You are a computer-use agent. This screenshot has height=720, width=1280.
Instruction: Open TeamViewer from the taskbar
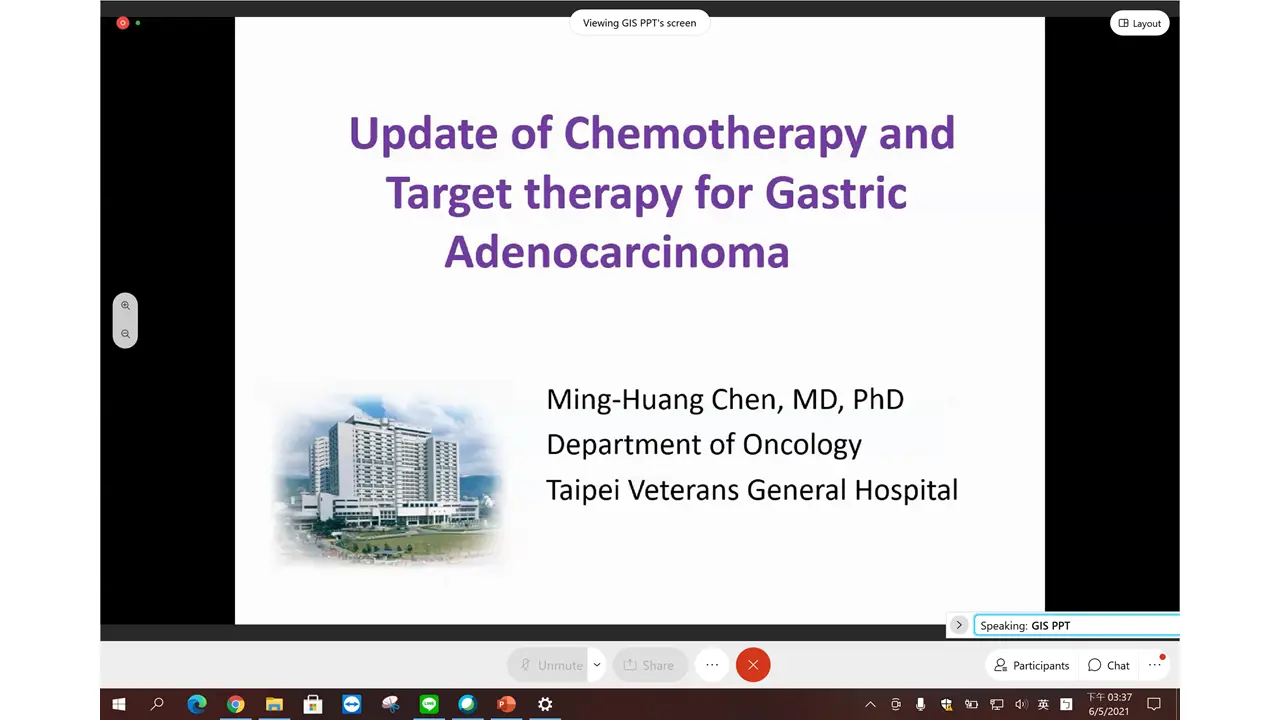click(351, 704)
